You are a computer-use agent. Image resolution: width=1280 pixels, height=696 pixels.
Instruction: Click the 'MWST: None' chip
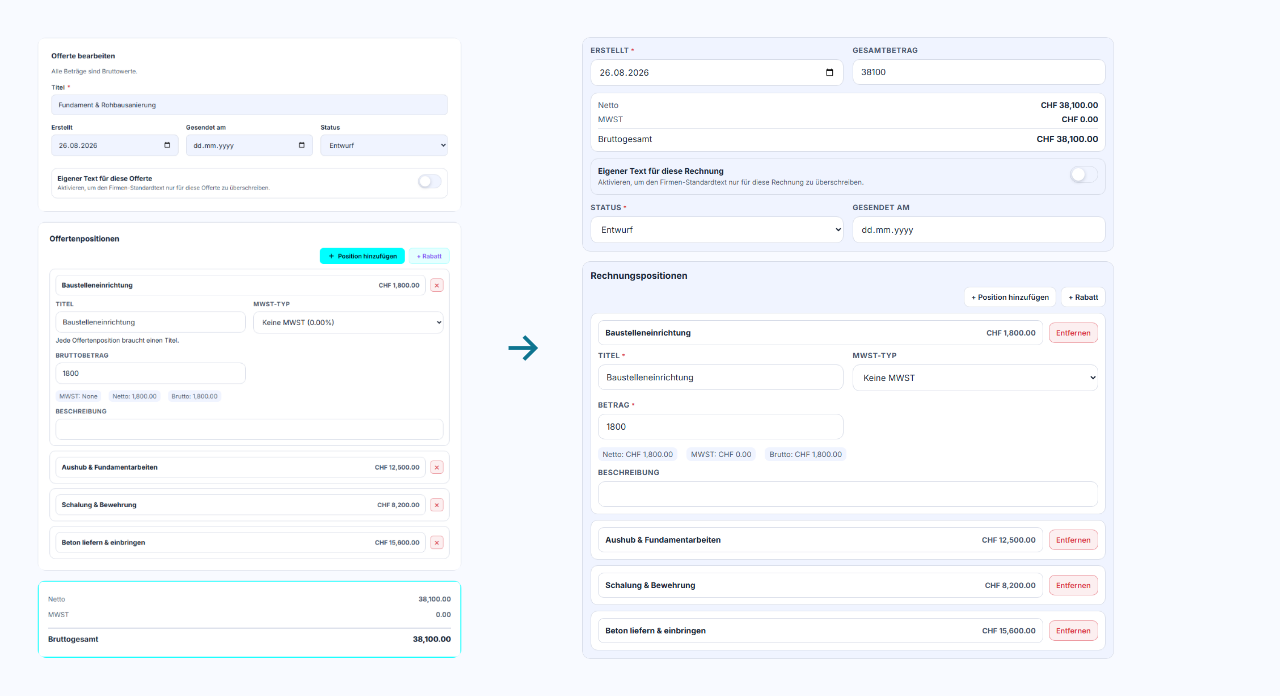(79, 396)
